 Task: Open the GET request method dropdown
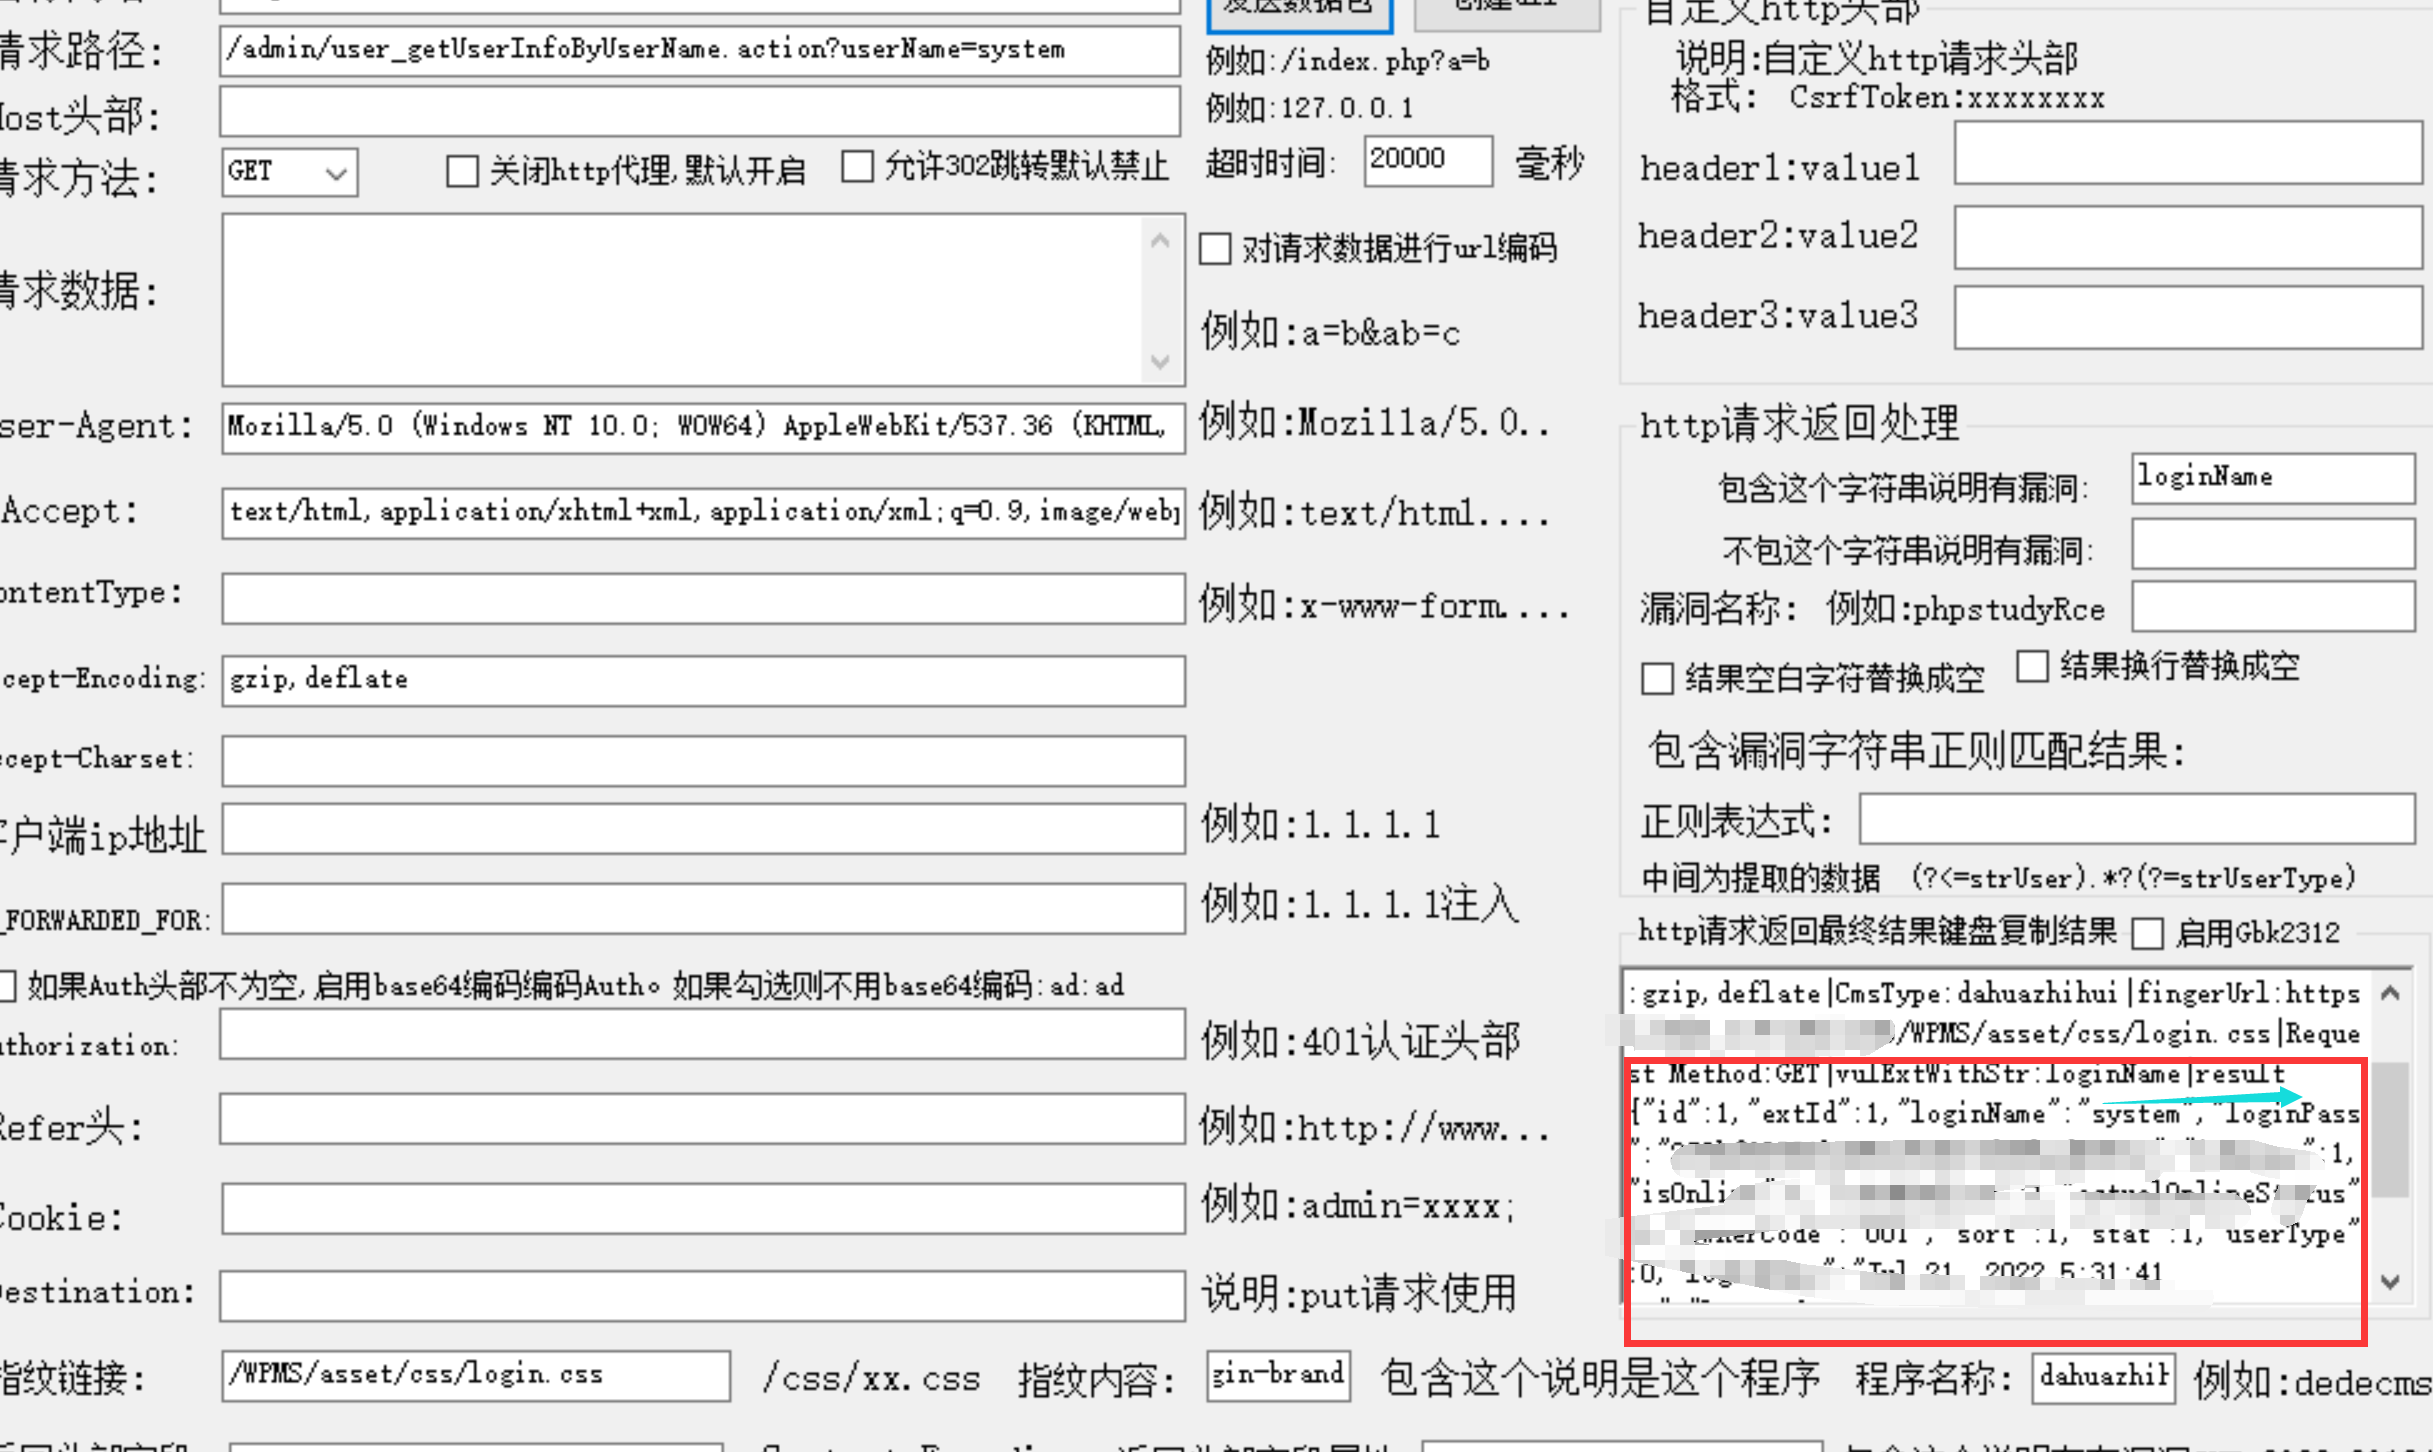[290, 172]
